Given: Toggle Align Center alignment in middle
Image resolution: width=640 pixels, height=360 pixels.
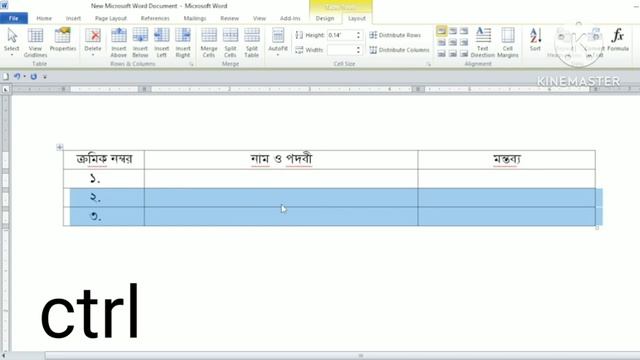Looking at the screenshot, I should tap(453, 42).
